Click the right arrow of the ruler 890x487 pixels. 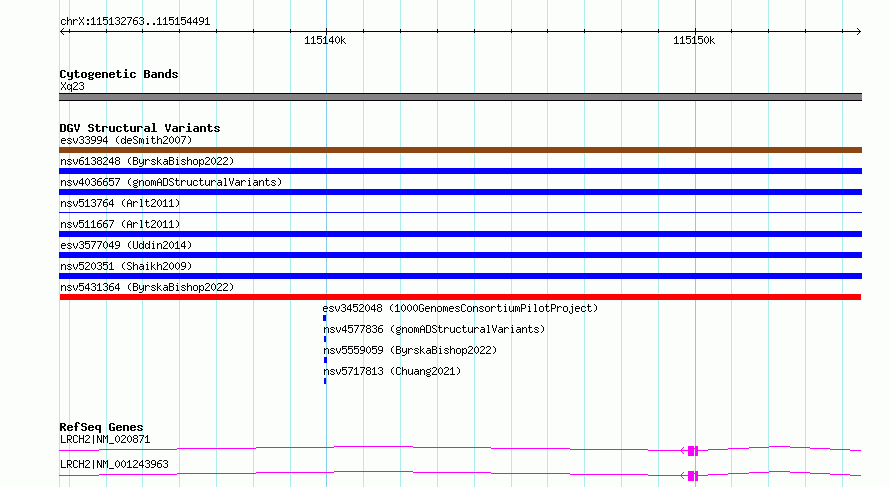(x=858, y=32)
